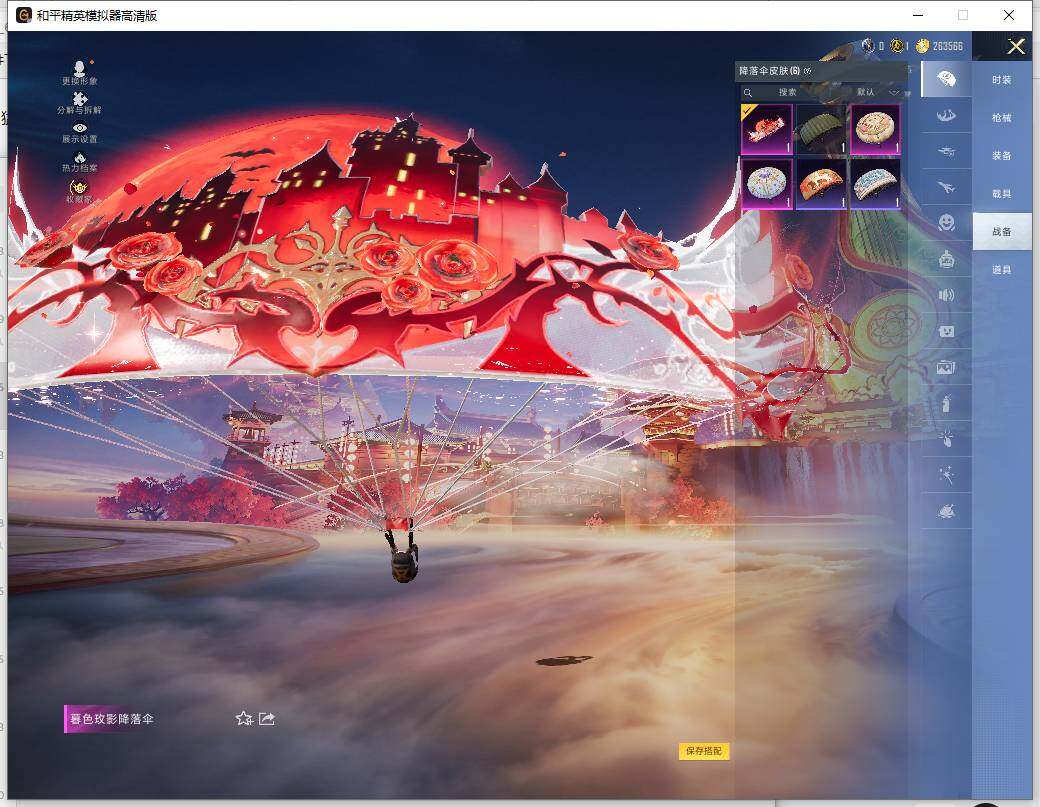Switch to the 载具 tab
The width and height of the screenshot is (1040, 807).
coord(1002,194)
